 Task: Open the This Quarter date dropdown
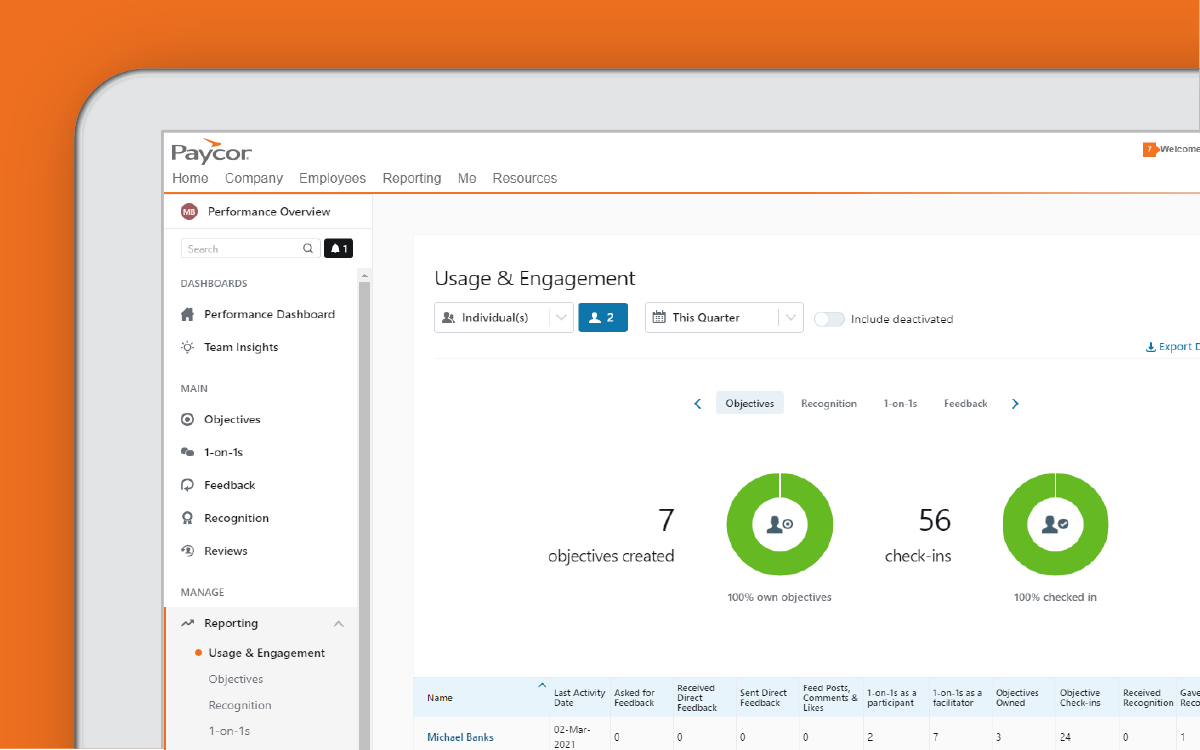pyautogui.click(x=724, y=317)
